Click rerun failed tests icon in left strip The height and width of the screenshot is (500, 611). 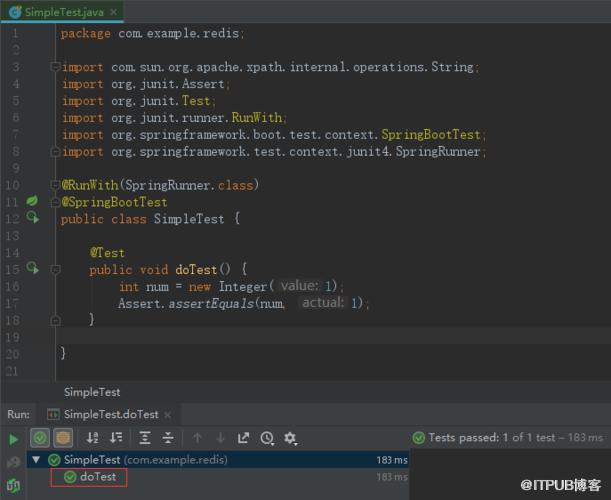[14, 462]
